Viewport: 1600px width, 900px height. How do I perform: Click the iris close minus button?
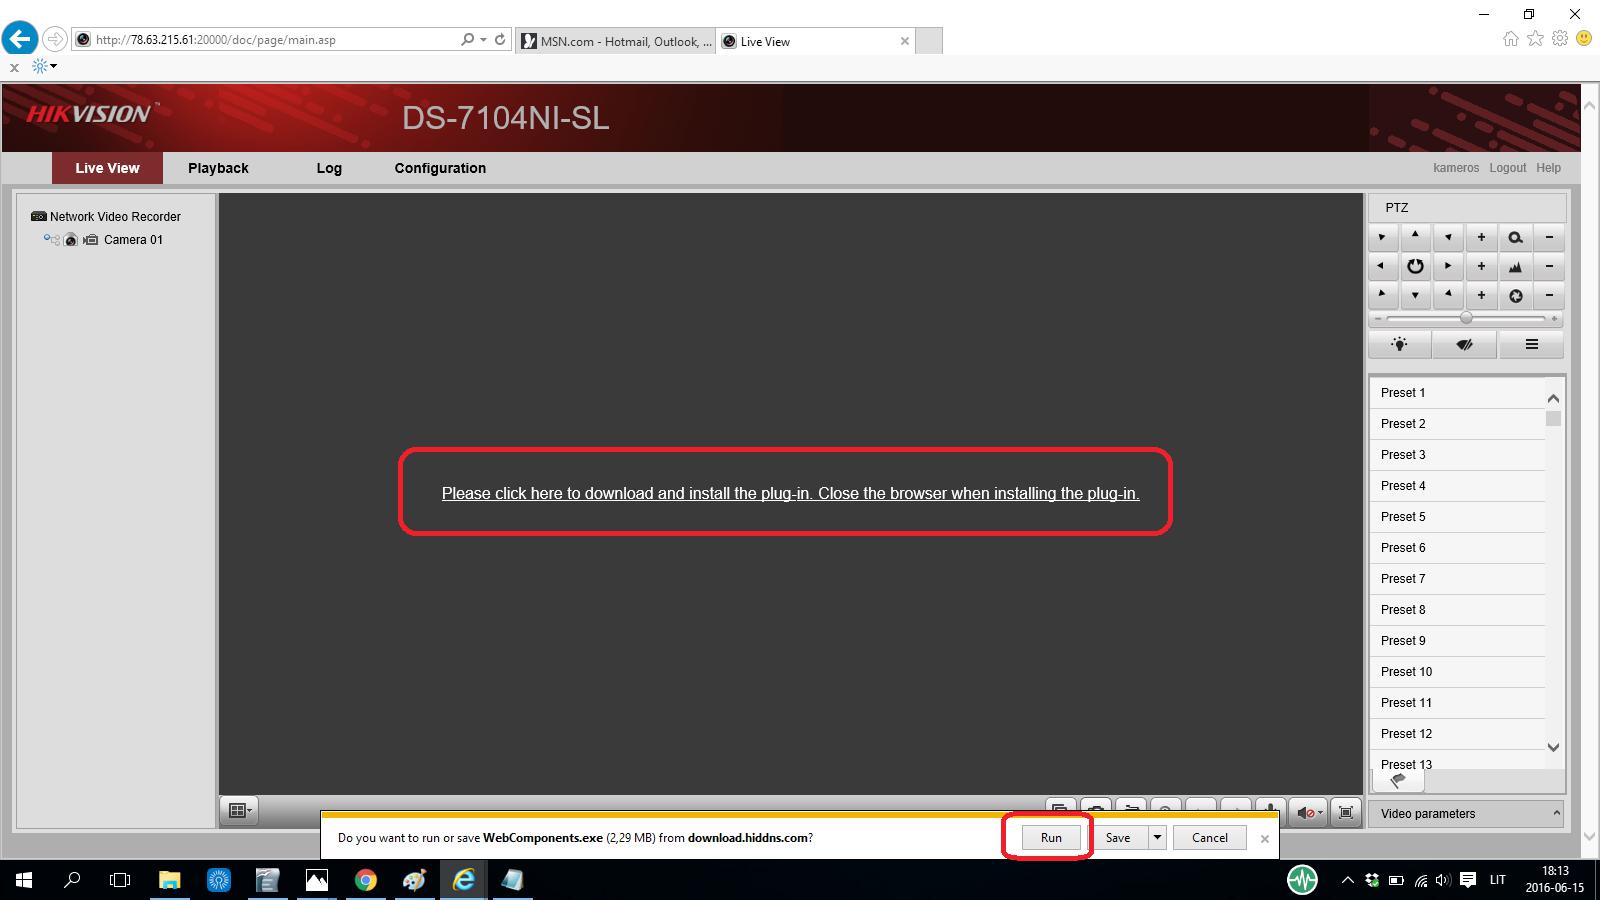1549,296
